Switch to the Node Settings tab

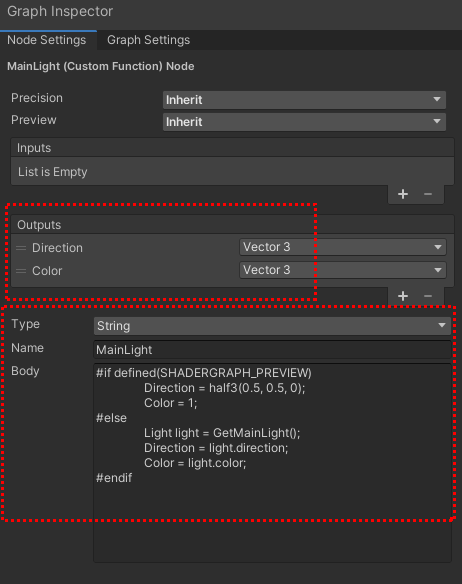(47, 40)
